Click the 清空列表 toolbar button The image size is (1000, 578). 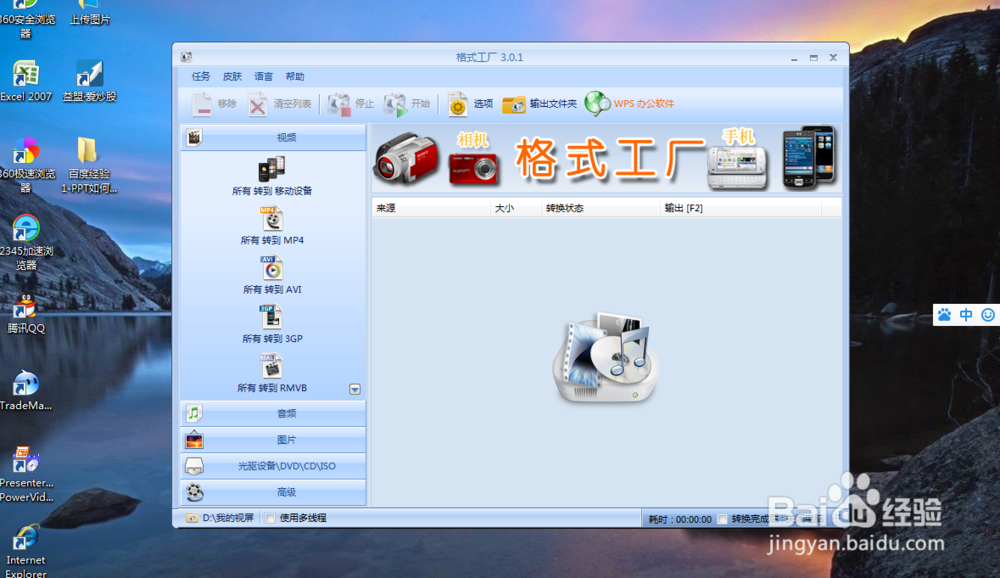click(280, 104)
